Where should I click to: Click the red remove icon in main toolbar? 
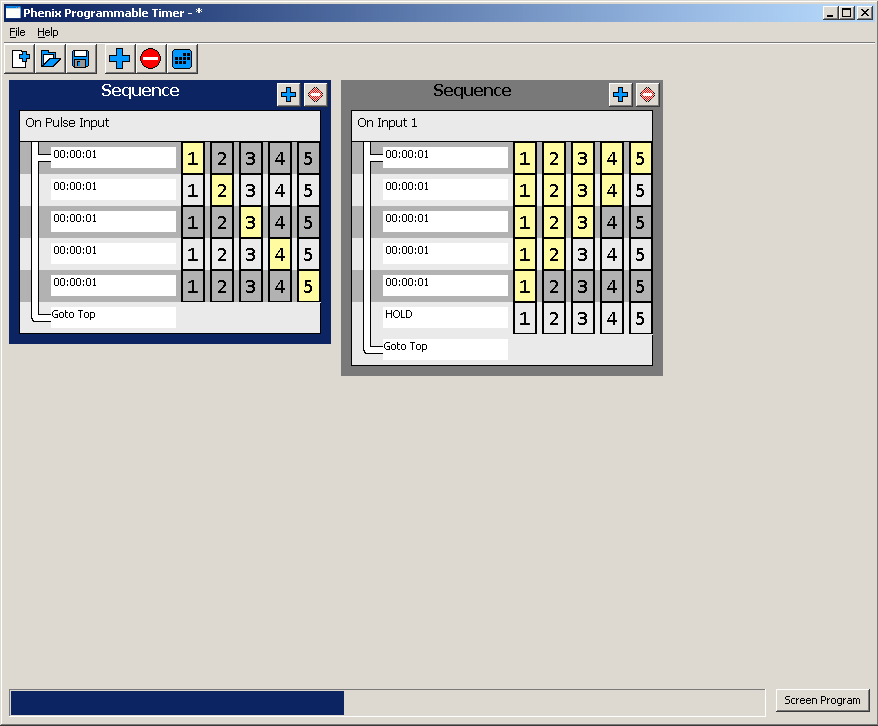click(151, 59)
